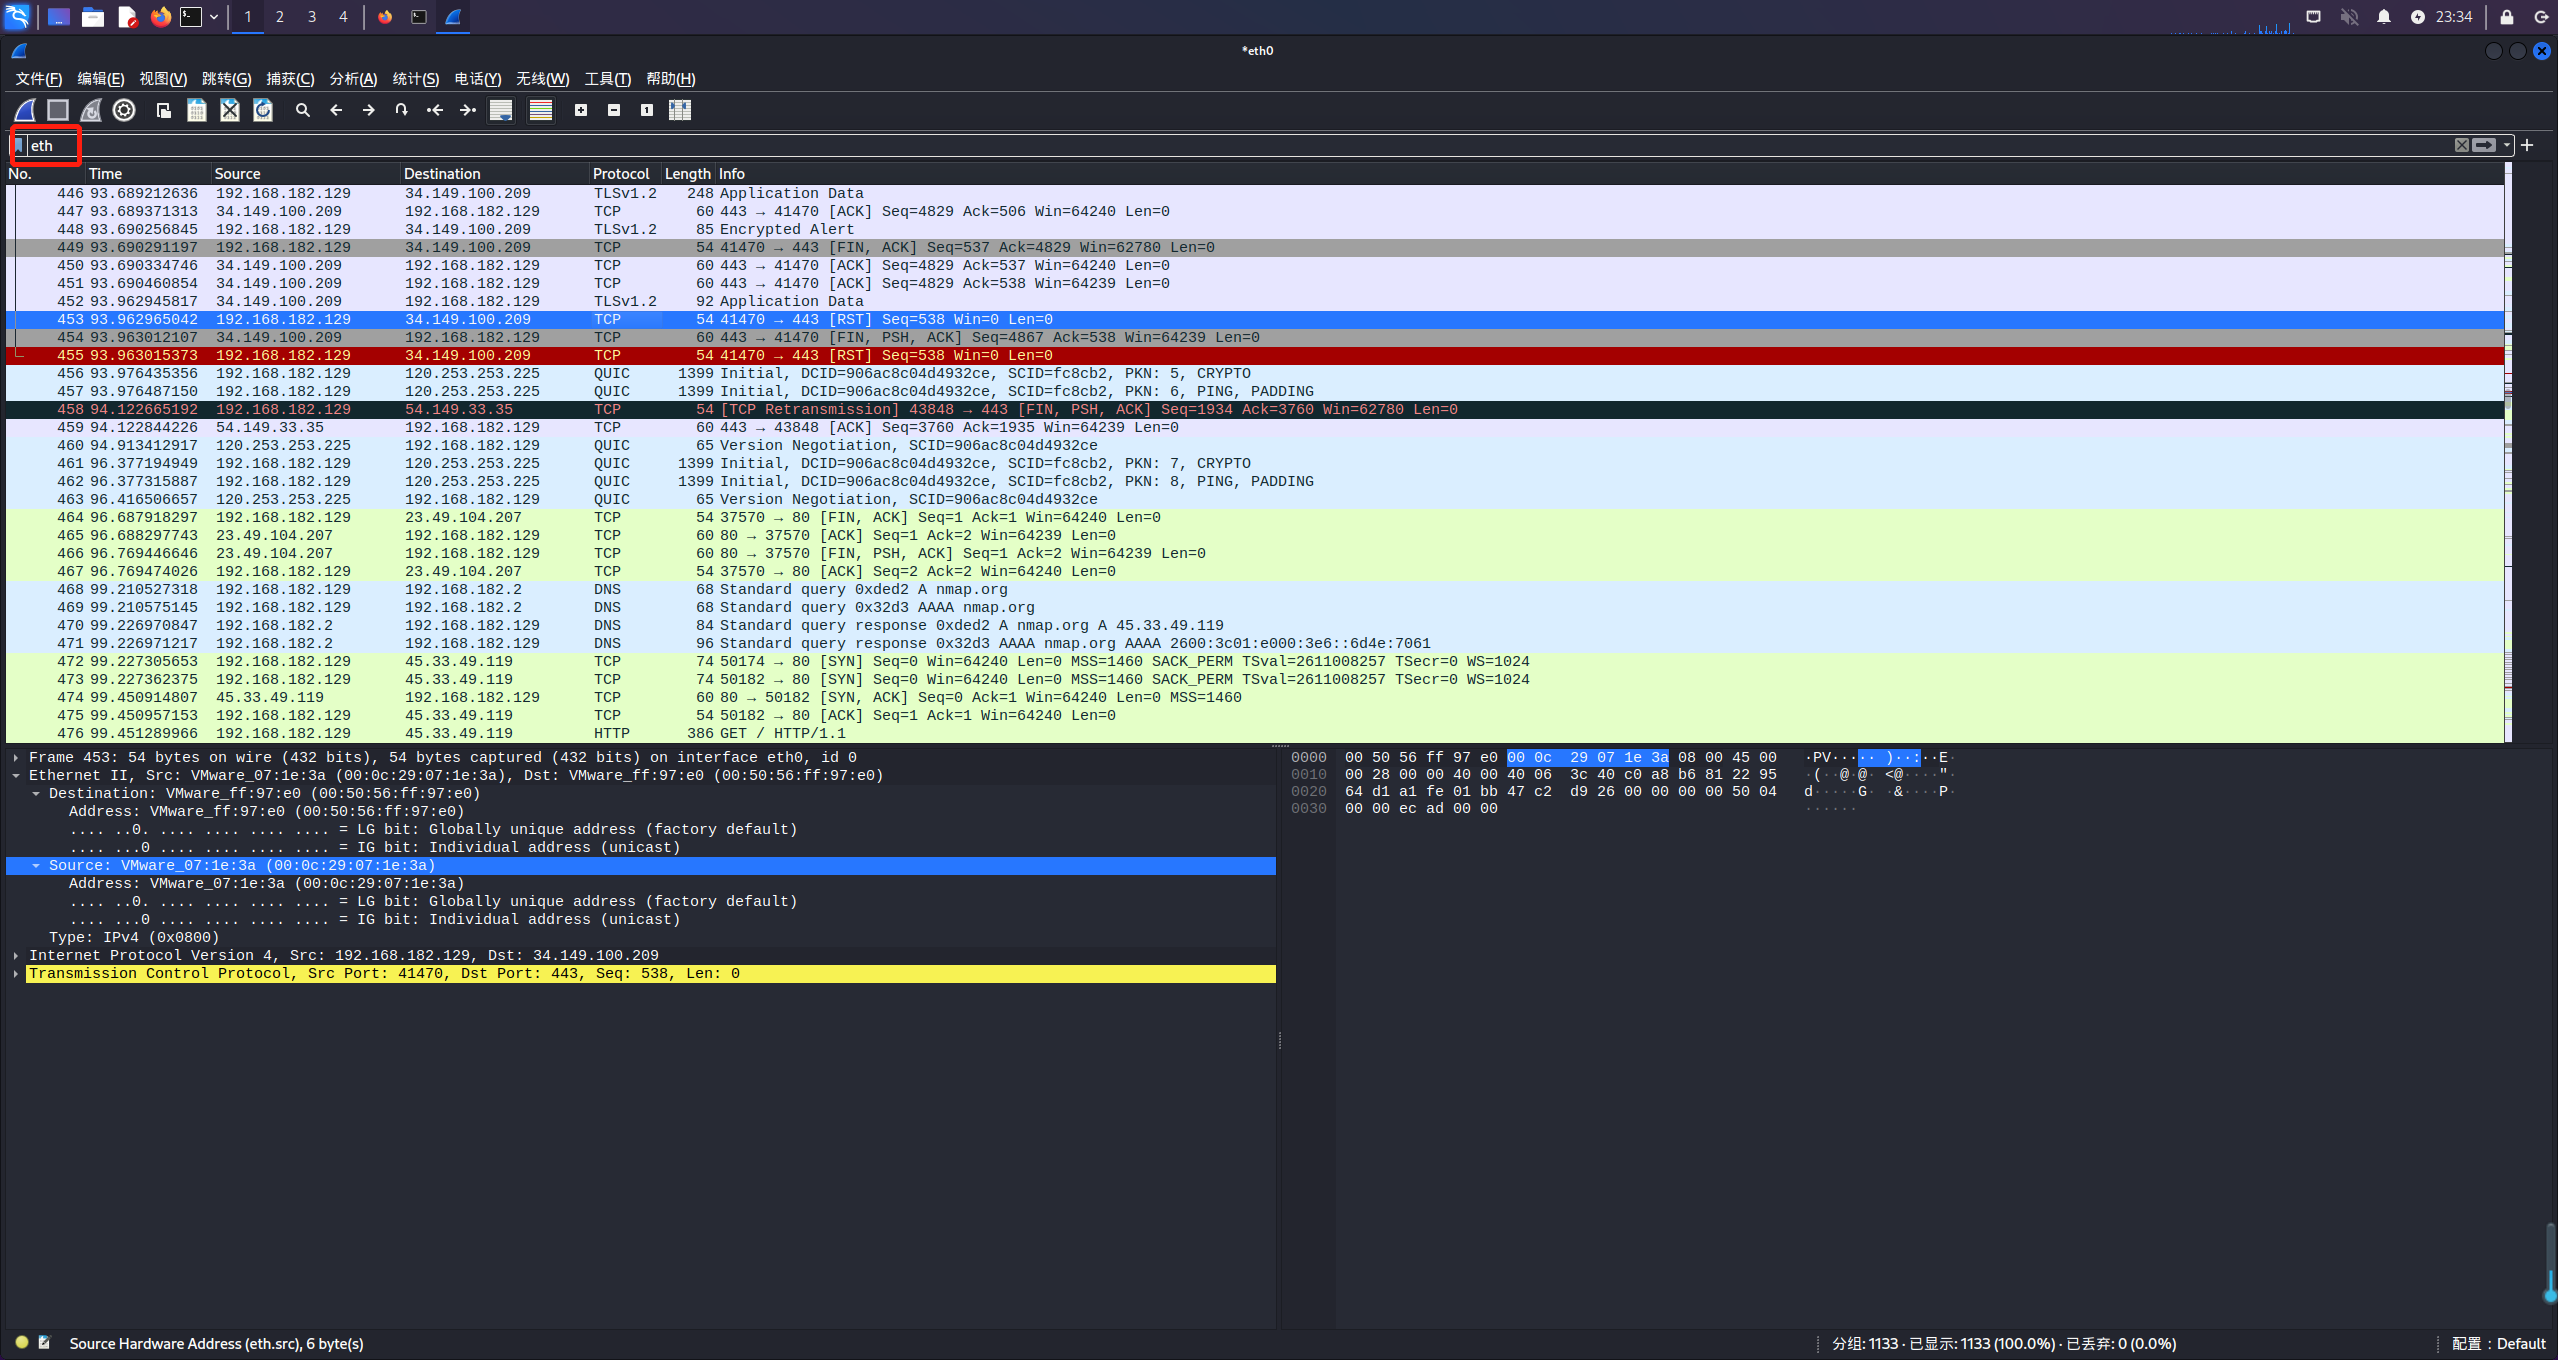2558x1360 pixels.
Task: Jump to the last packet
Action: point(468,110)
